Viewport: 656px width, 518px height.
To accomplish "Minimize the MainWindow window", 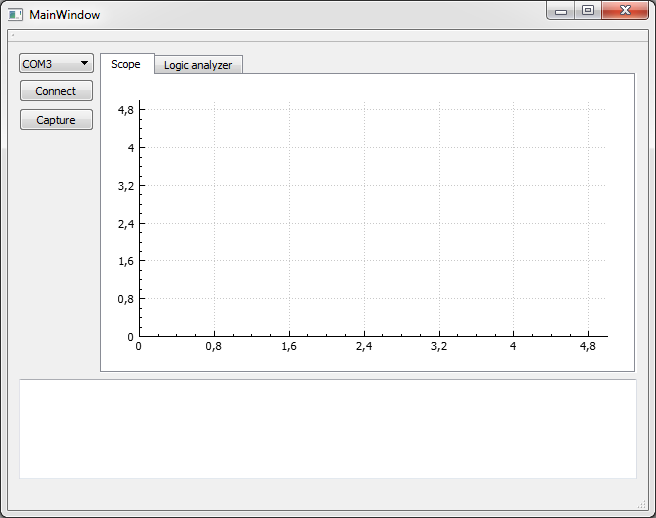I will tap(561, 11).
